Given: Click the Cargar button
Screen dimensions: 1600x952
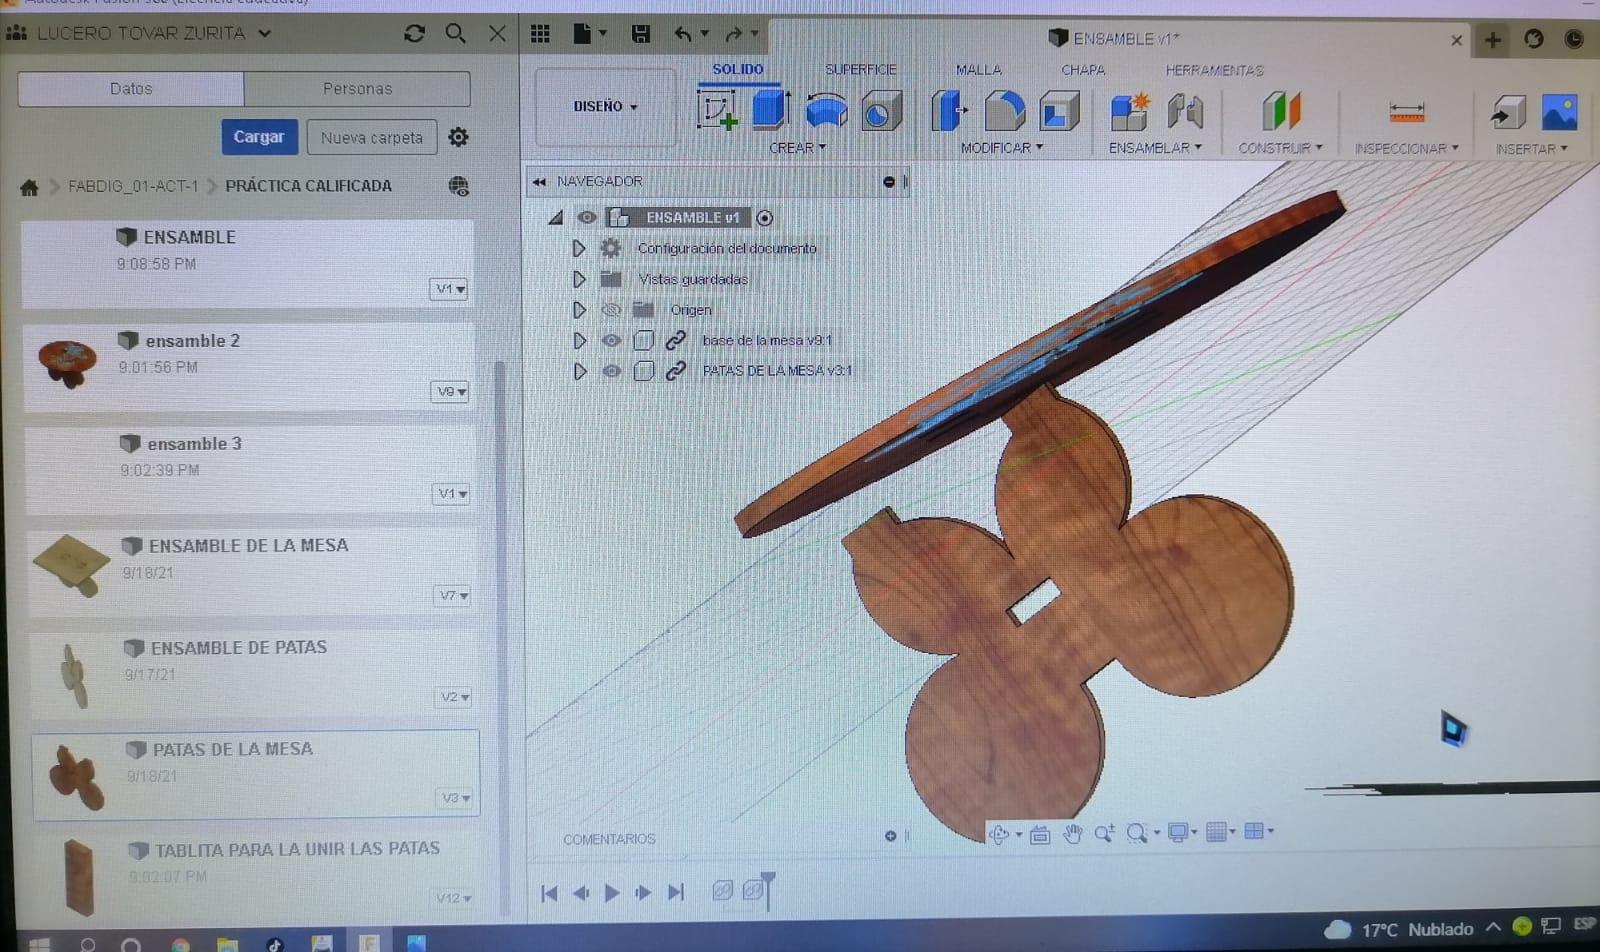Looking at the screenshot, I should [x=259, y=137].
